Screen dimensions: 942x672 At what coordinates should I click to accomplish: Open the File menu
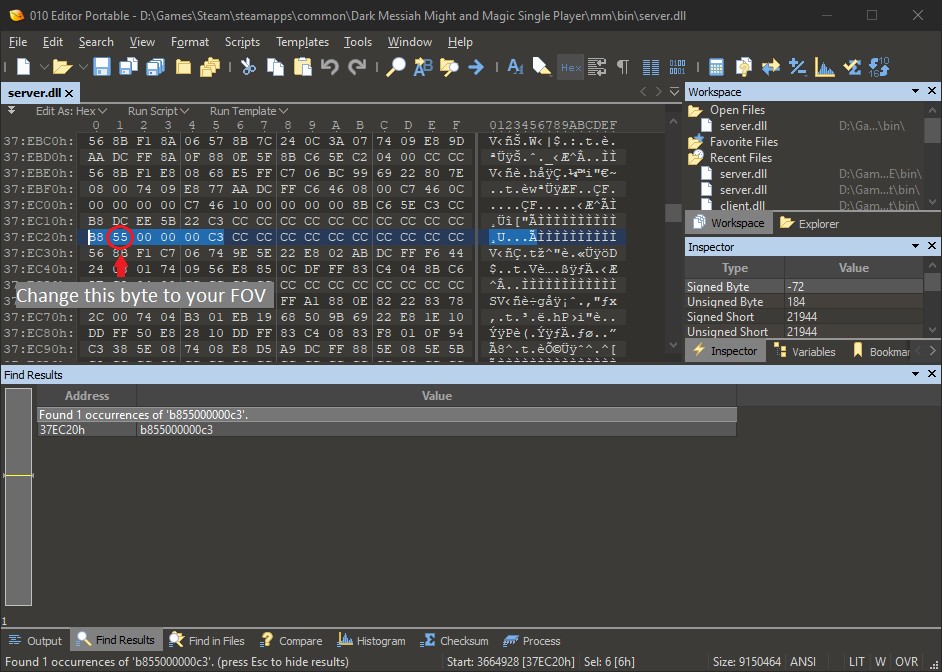pos(18,42)
